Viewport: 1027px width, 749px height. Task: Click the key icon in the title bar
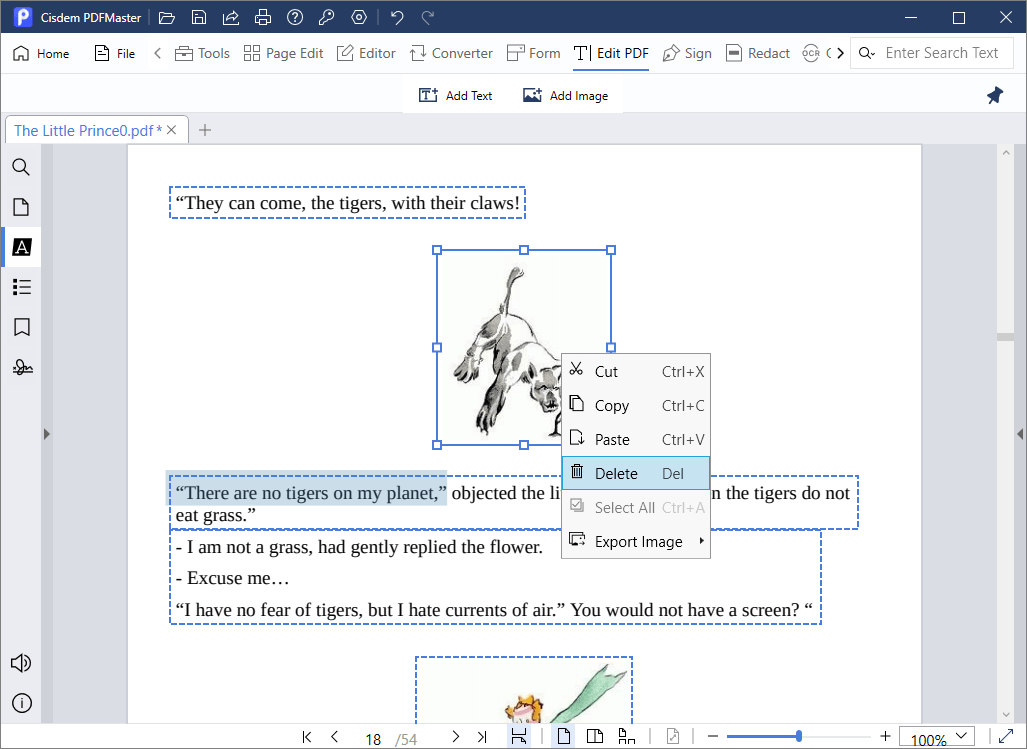[326, 18]
